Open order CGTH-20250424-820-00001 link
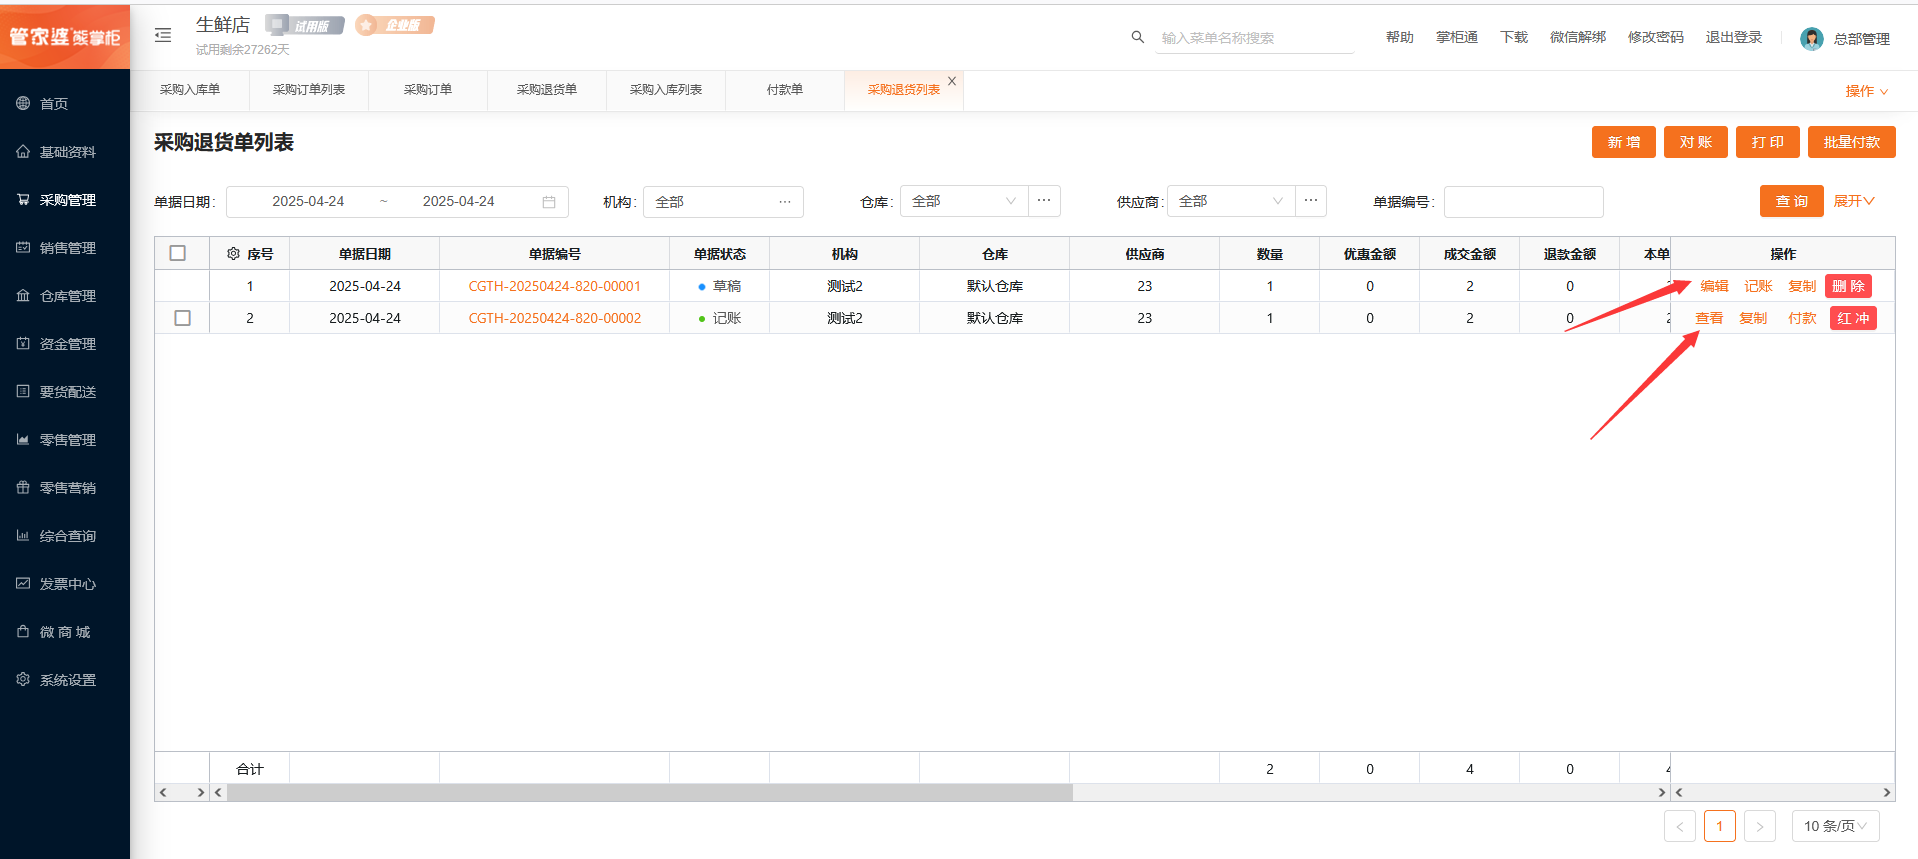1918x859 pixels. (x=555, y=286)
